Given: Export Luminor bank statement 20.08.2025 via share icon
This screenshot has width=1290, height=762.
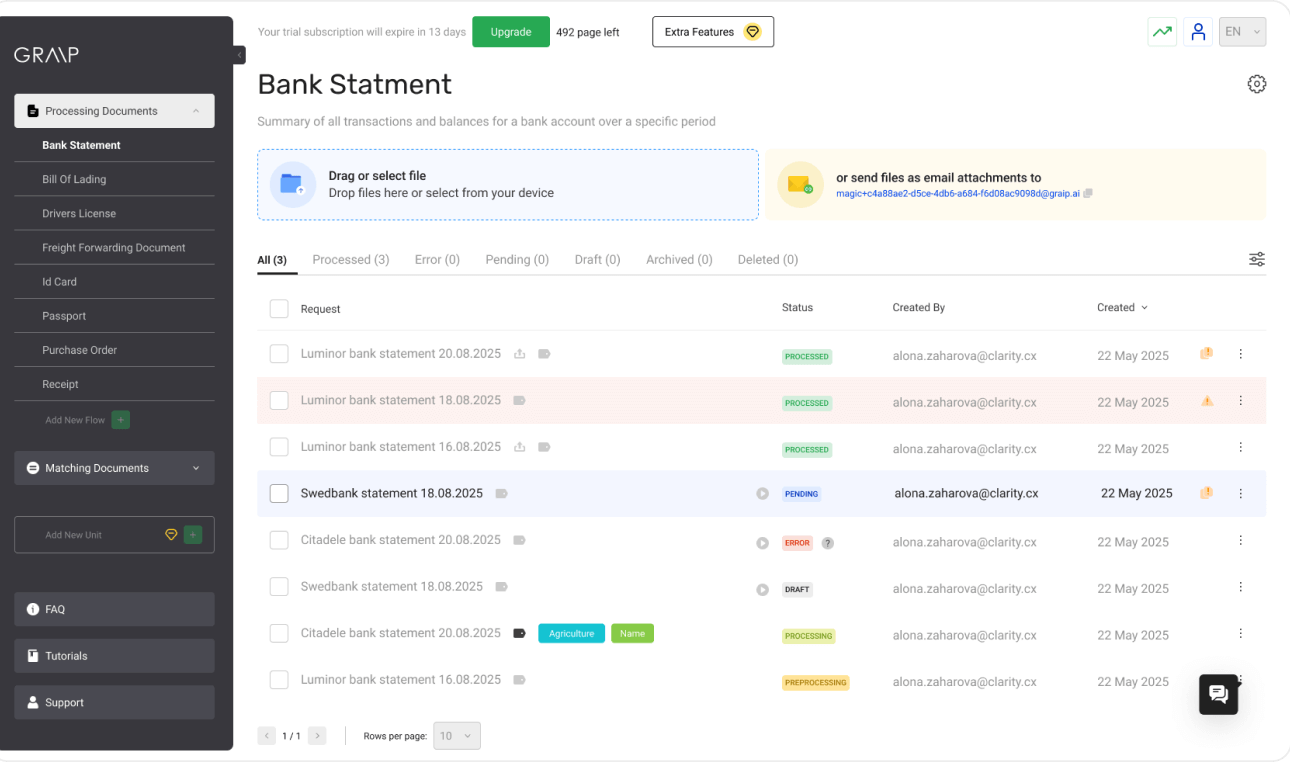Looking at the screenshot, I should (x=519, y=353).
